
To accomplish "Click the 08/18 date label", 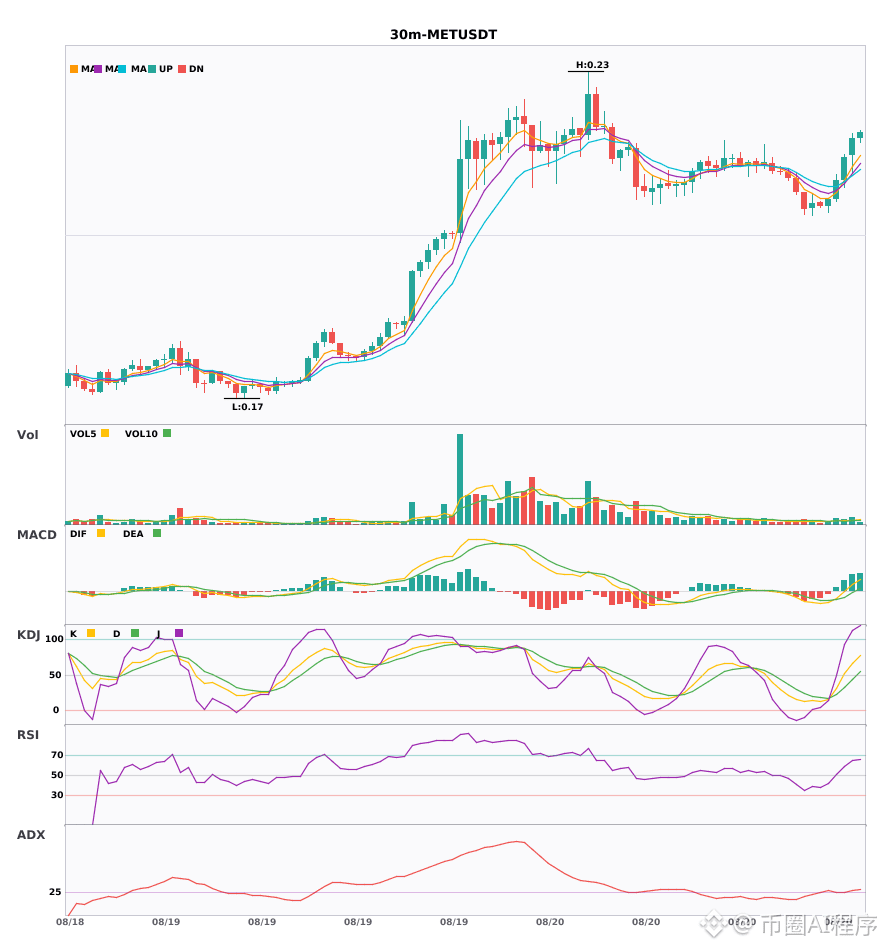I will pyautogui.click(x=70, y=922).
